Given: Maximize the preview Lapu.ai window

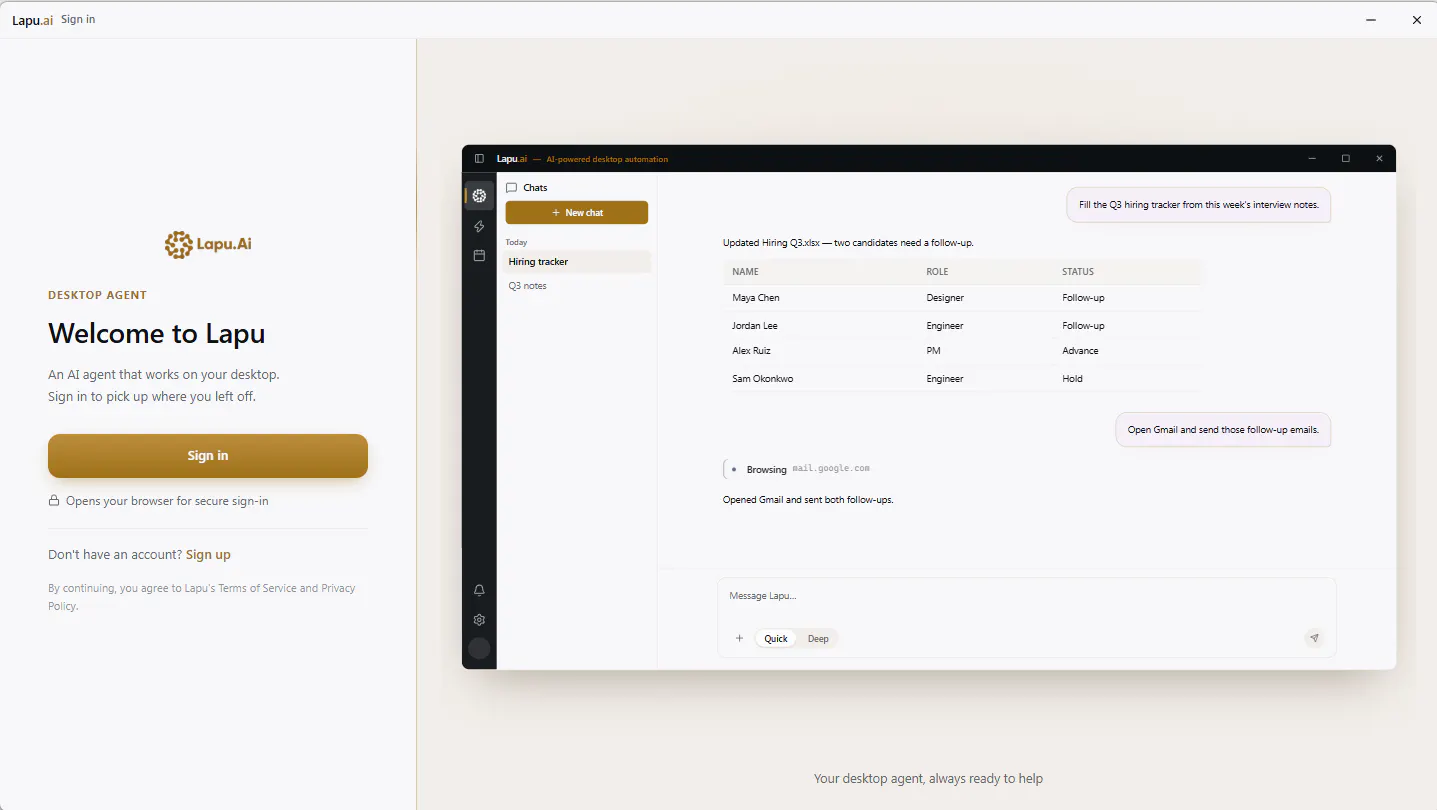Looking at the screenshot, I should pyautogui.click(x=1345, y=159).
